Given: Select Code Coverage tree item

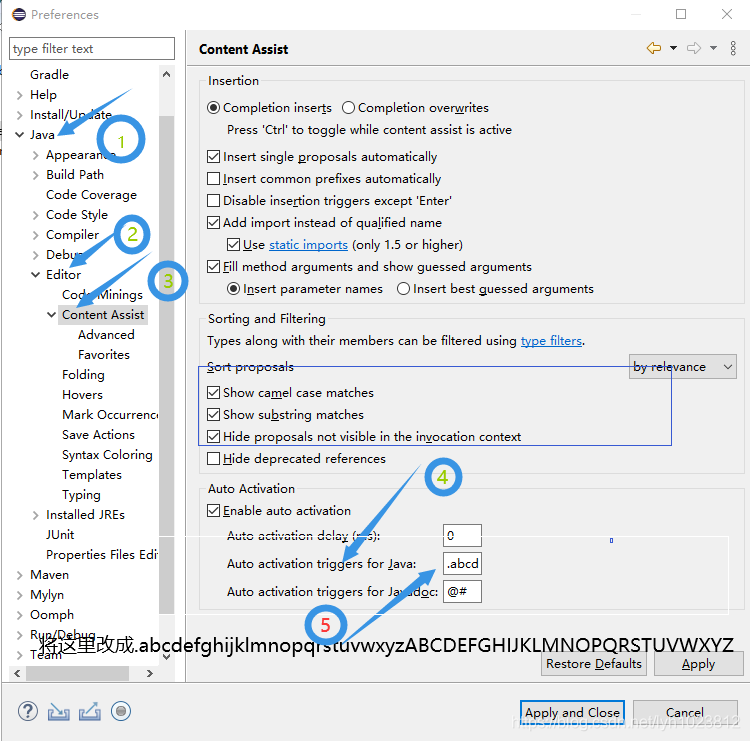Looking at the screenshot, I should coord(91,195).
